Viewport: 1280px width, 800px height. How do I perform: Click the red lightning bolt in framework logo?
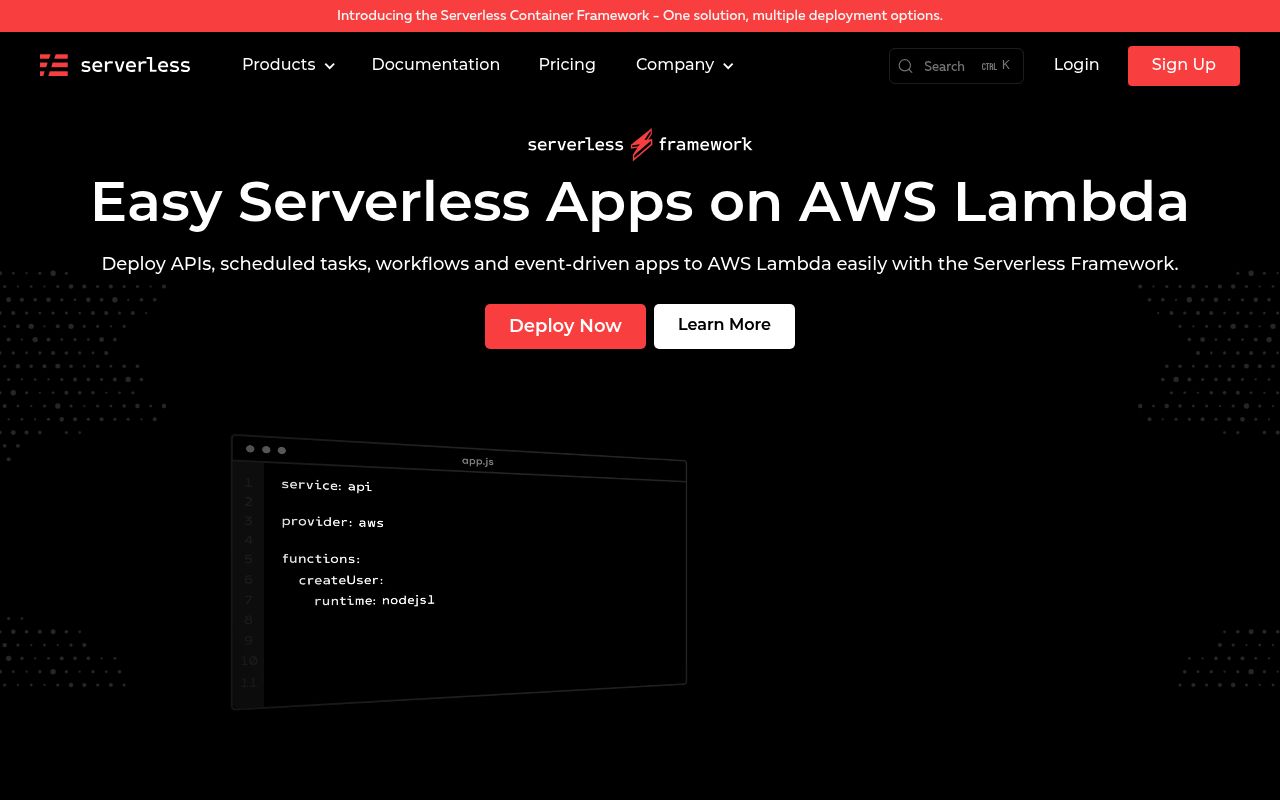coord(641,144)
